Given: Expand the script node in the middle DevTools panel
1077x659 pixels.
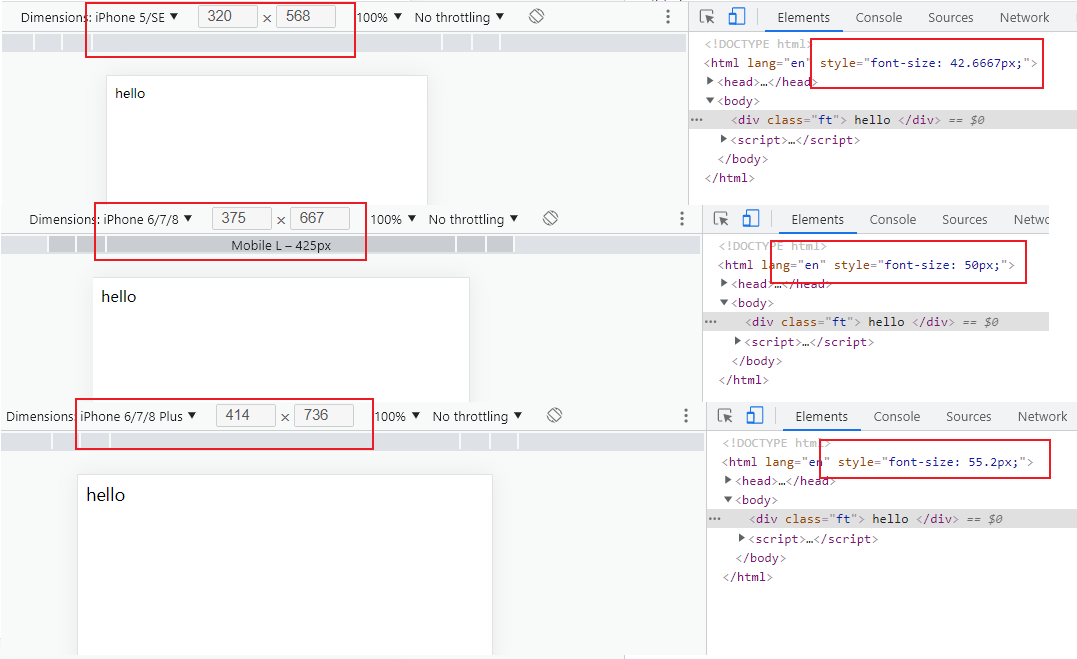Looking at the screenshot, I should (x=737, y=341).
